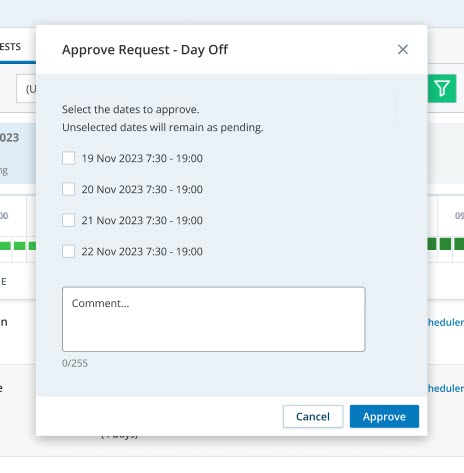Select the 19 Nov 2023 7:30 - 19:00 label
464x473 pixels.
(142, 158)
